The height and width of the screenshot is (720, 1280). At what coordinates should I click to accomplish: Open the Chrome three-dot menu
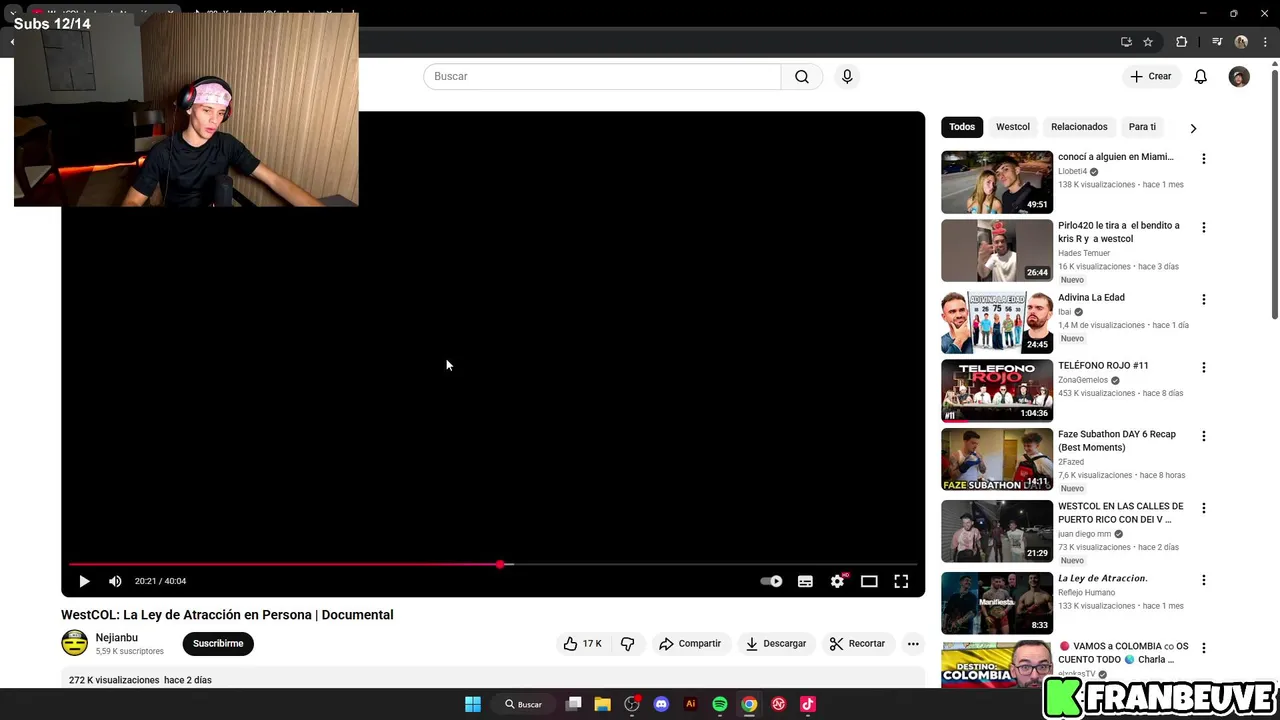[x=1265, y=42]
